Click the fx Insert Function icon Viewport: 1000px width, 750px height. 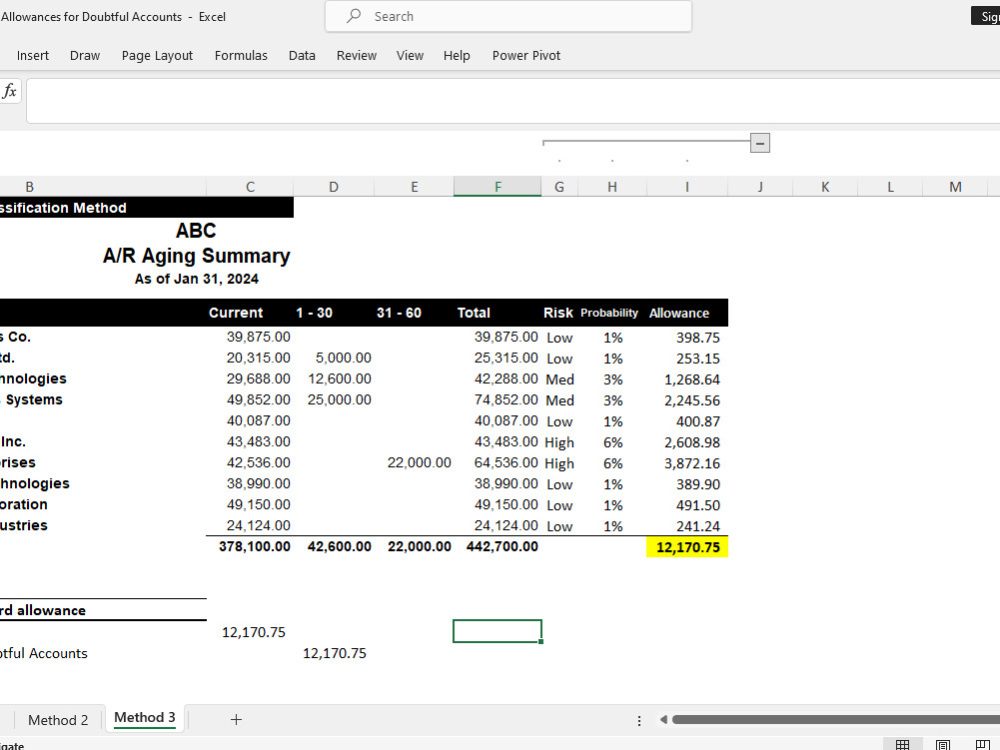[x=10, y=91]
